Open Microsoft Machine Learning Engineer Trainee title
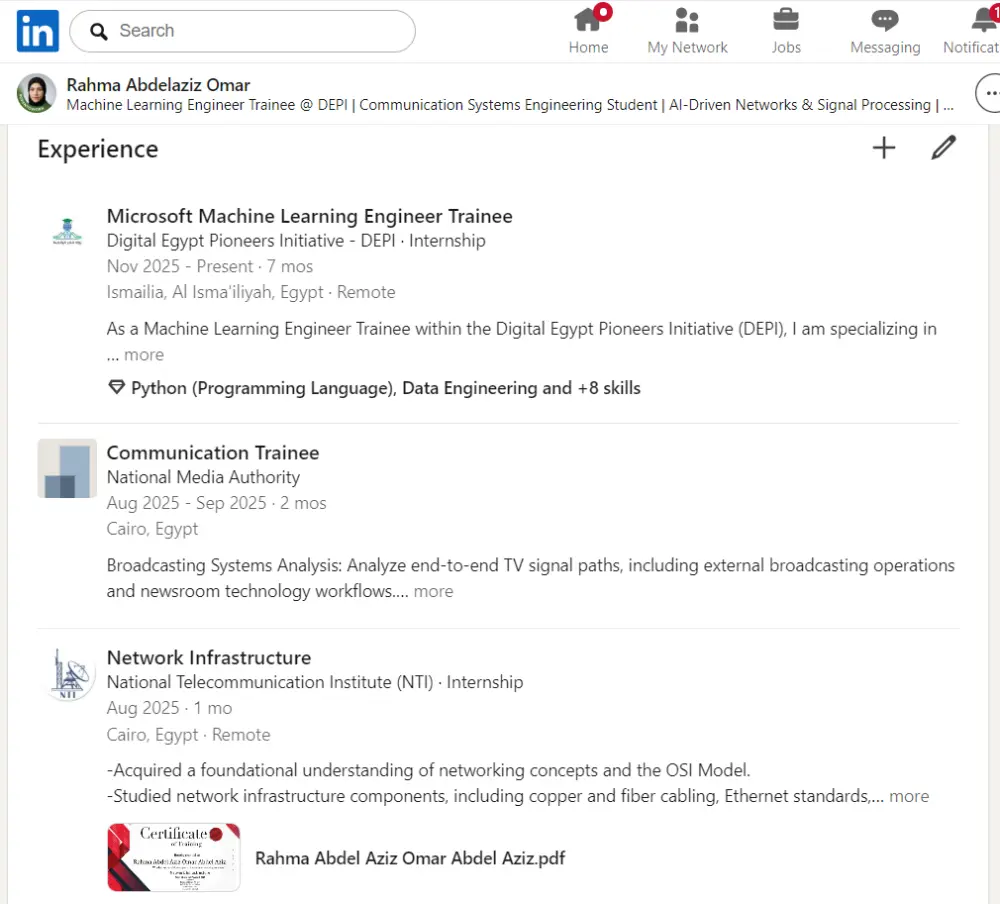 click(309, 216)
